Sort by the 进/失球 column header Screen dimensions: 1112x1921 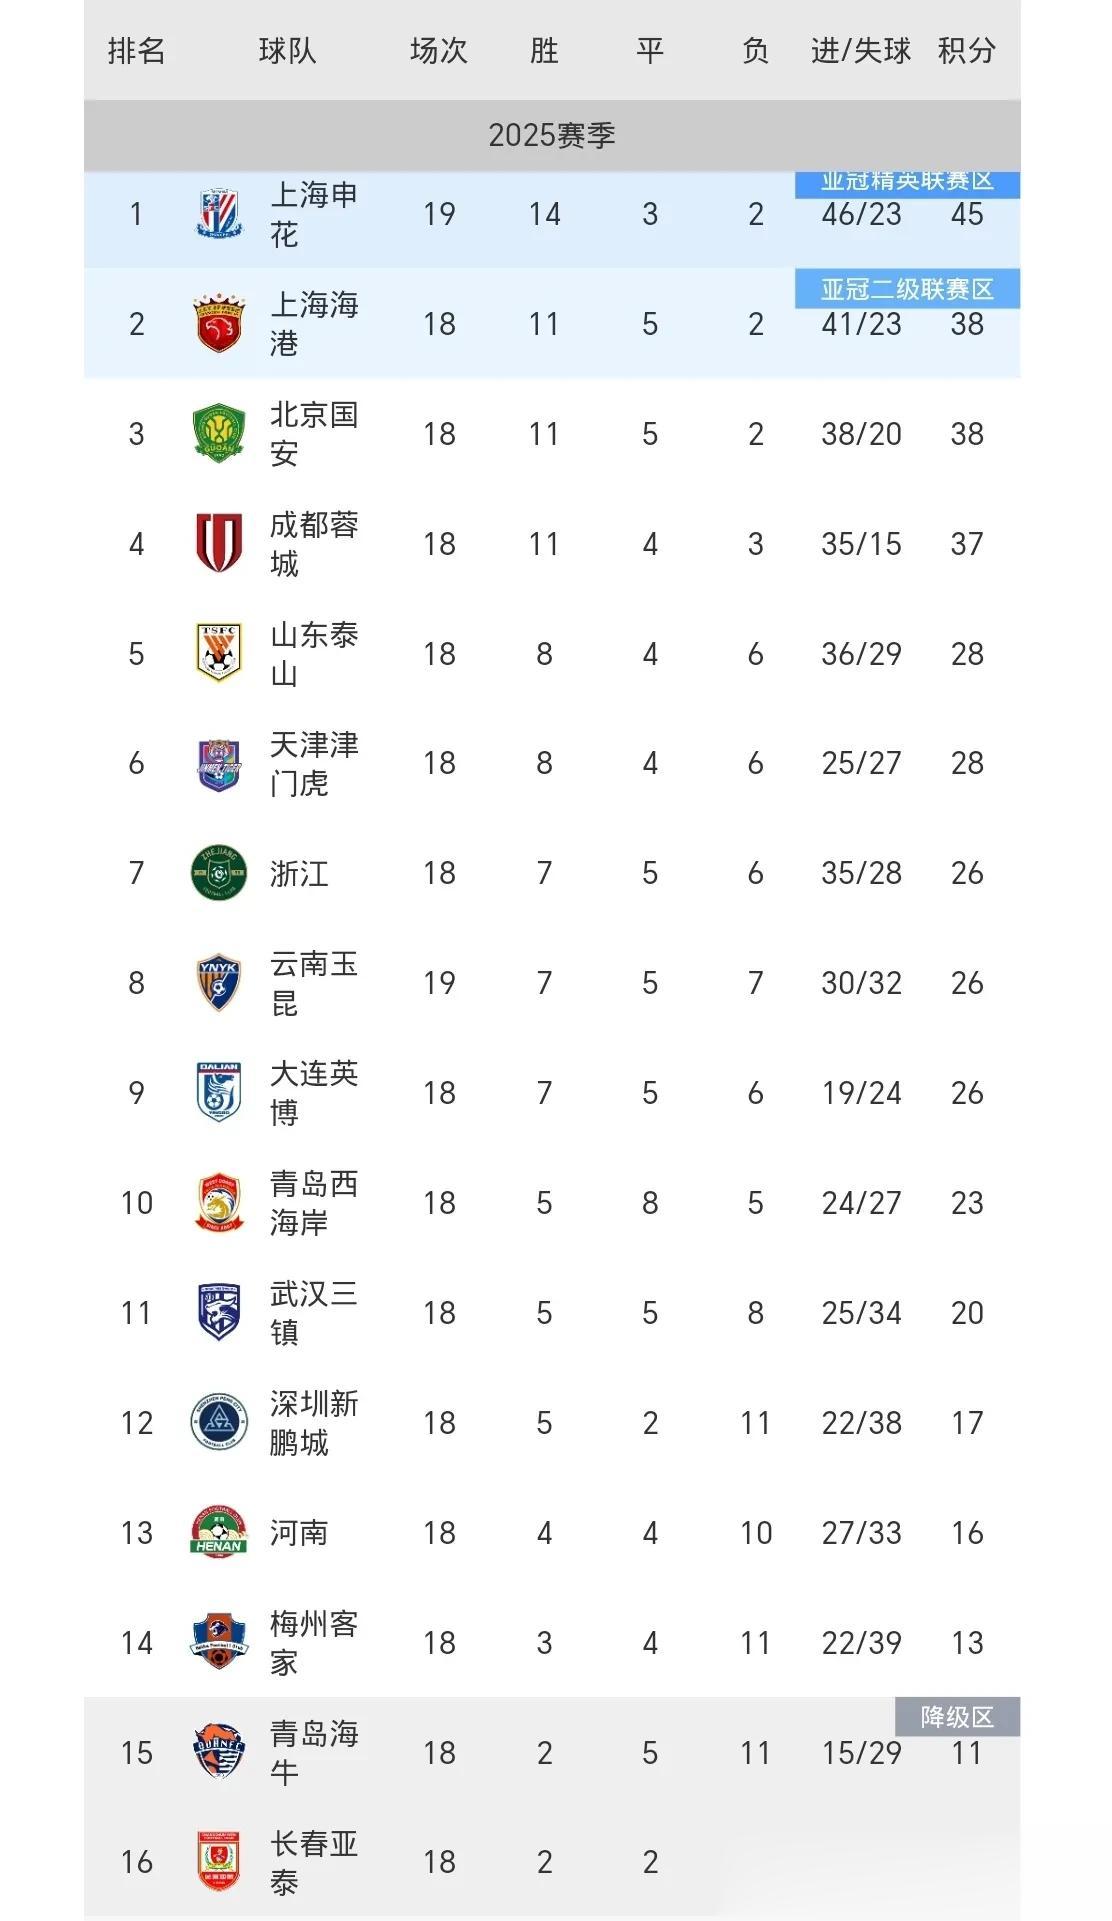(860, 51)
